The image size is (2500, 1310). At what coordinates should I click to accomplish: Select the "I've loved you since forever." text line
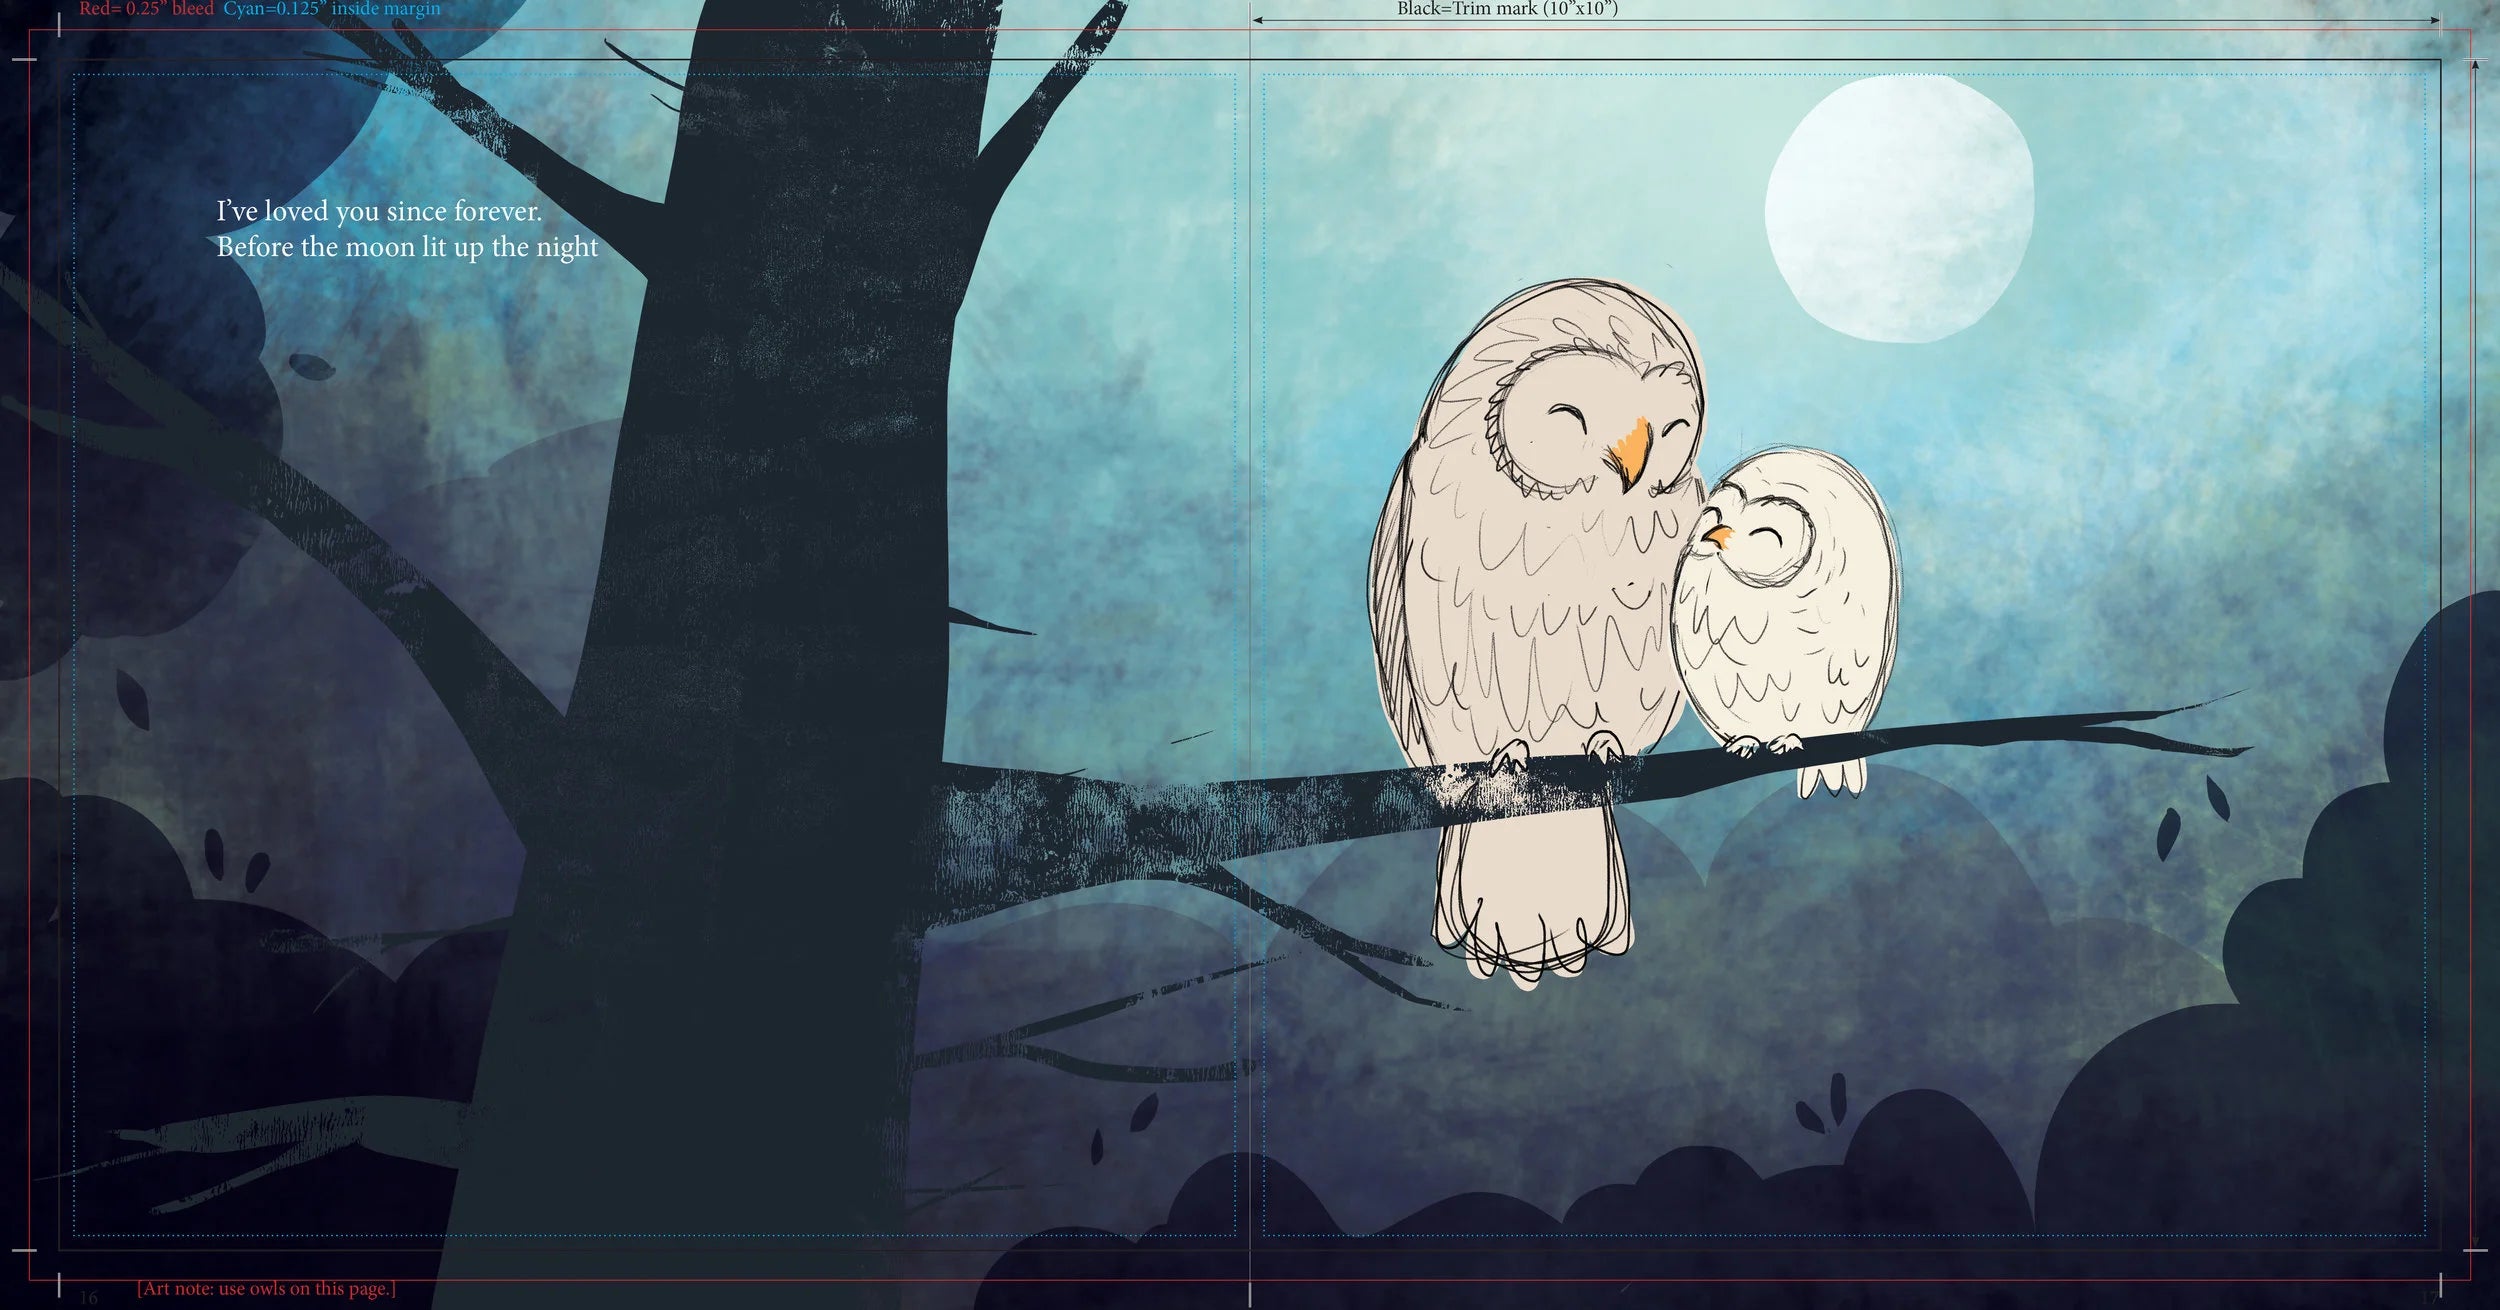click(x=379, y=211)
